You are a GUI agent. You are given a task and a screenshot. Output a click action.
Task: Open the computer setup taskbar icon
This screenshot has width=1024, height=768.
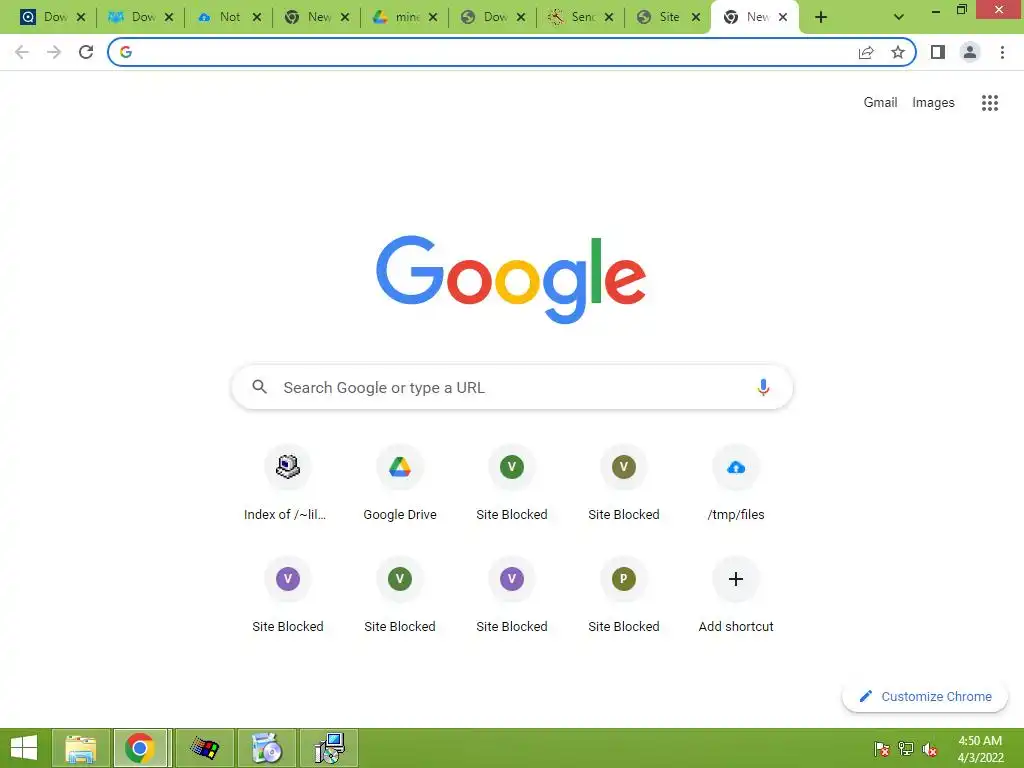328,748
